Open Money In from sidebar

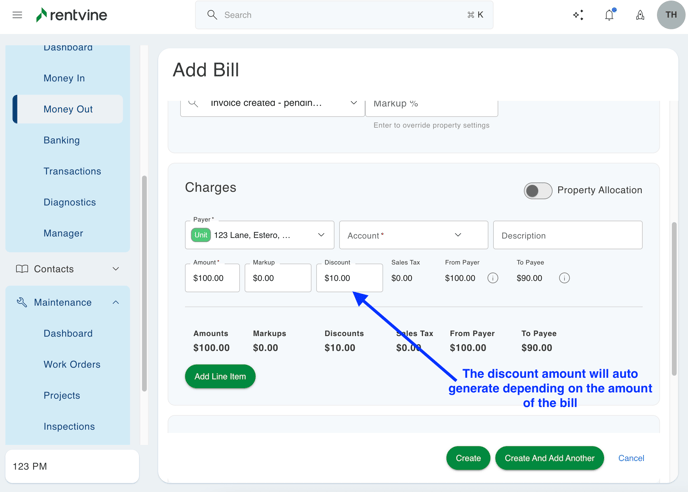[x=64, y=78]
